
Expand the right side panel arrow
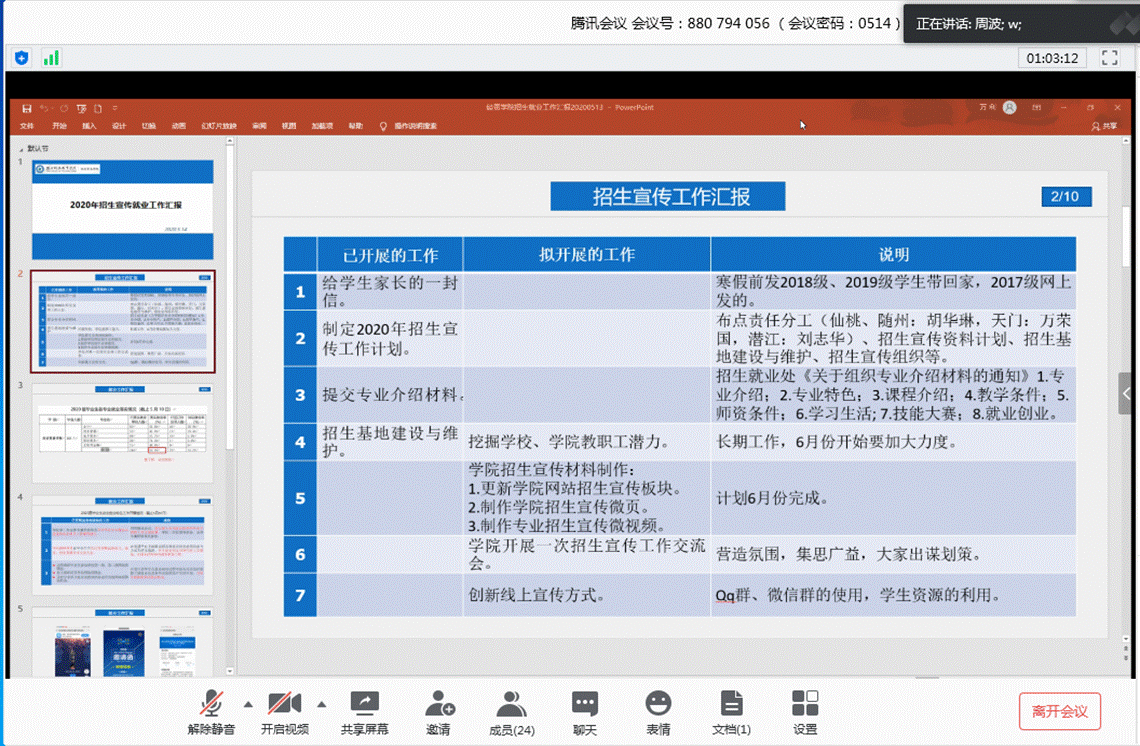[1126, 393]
